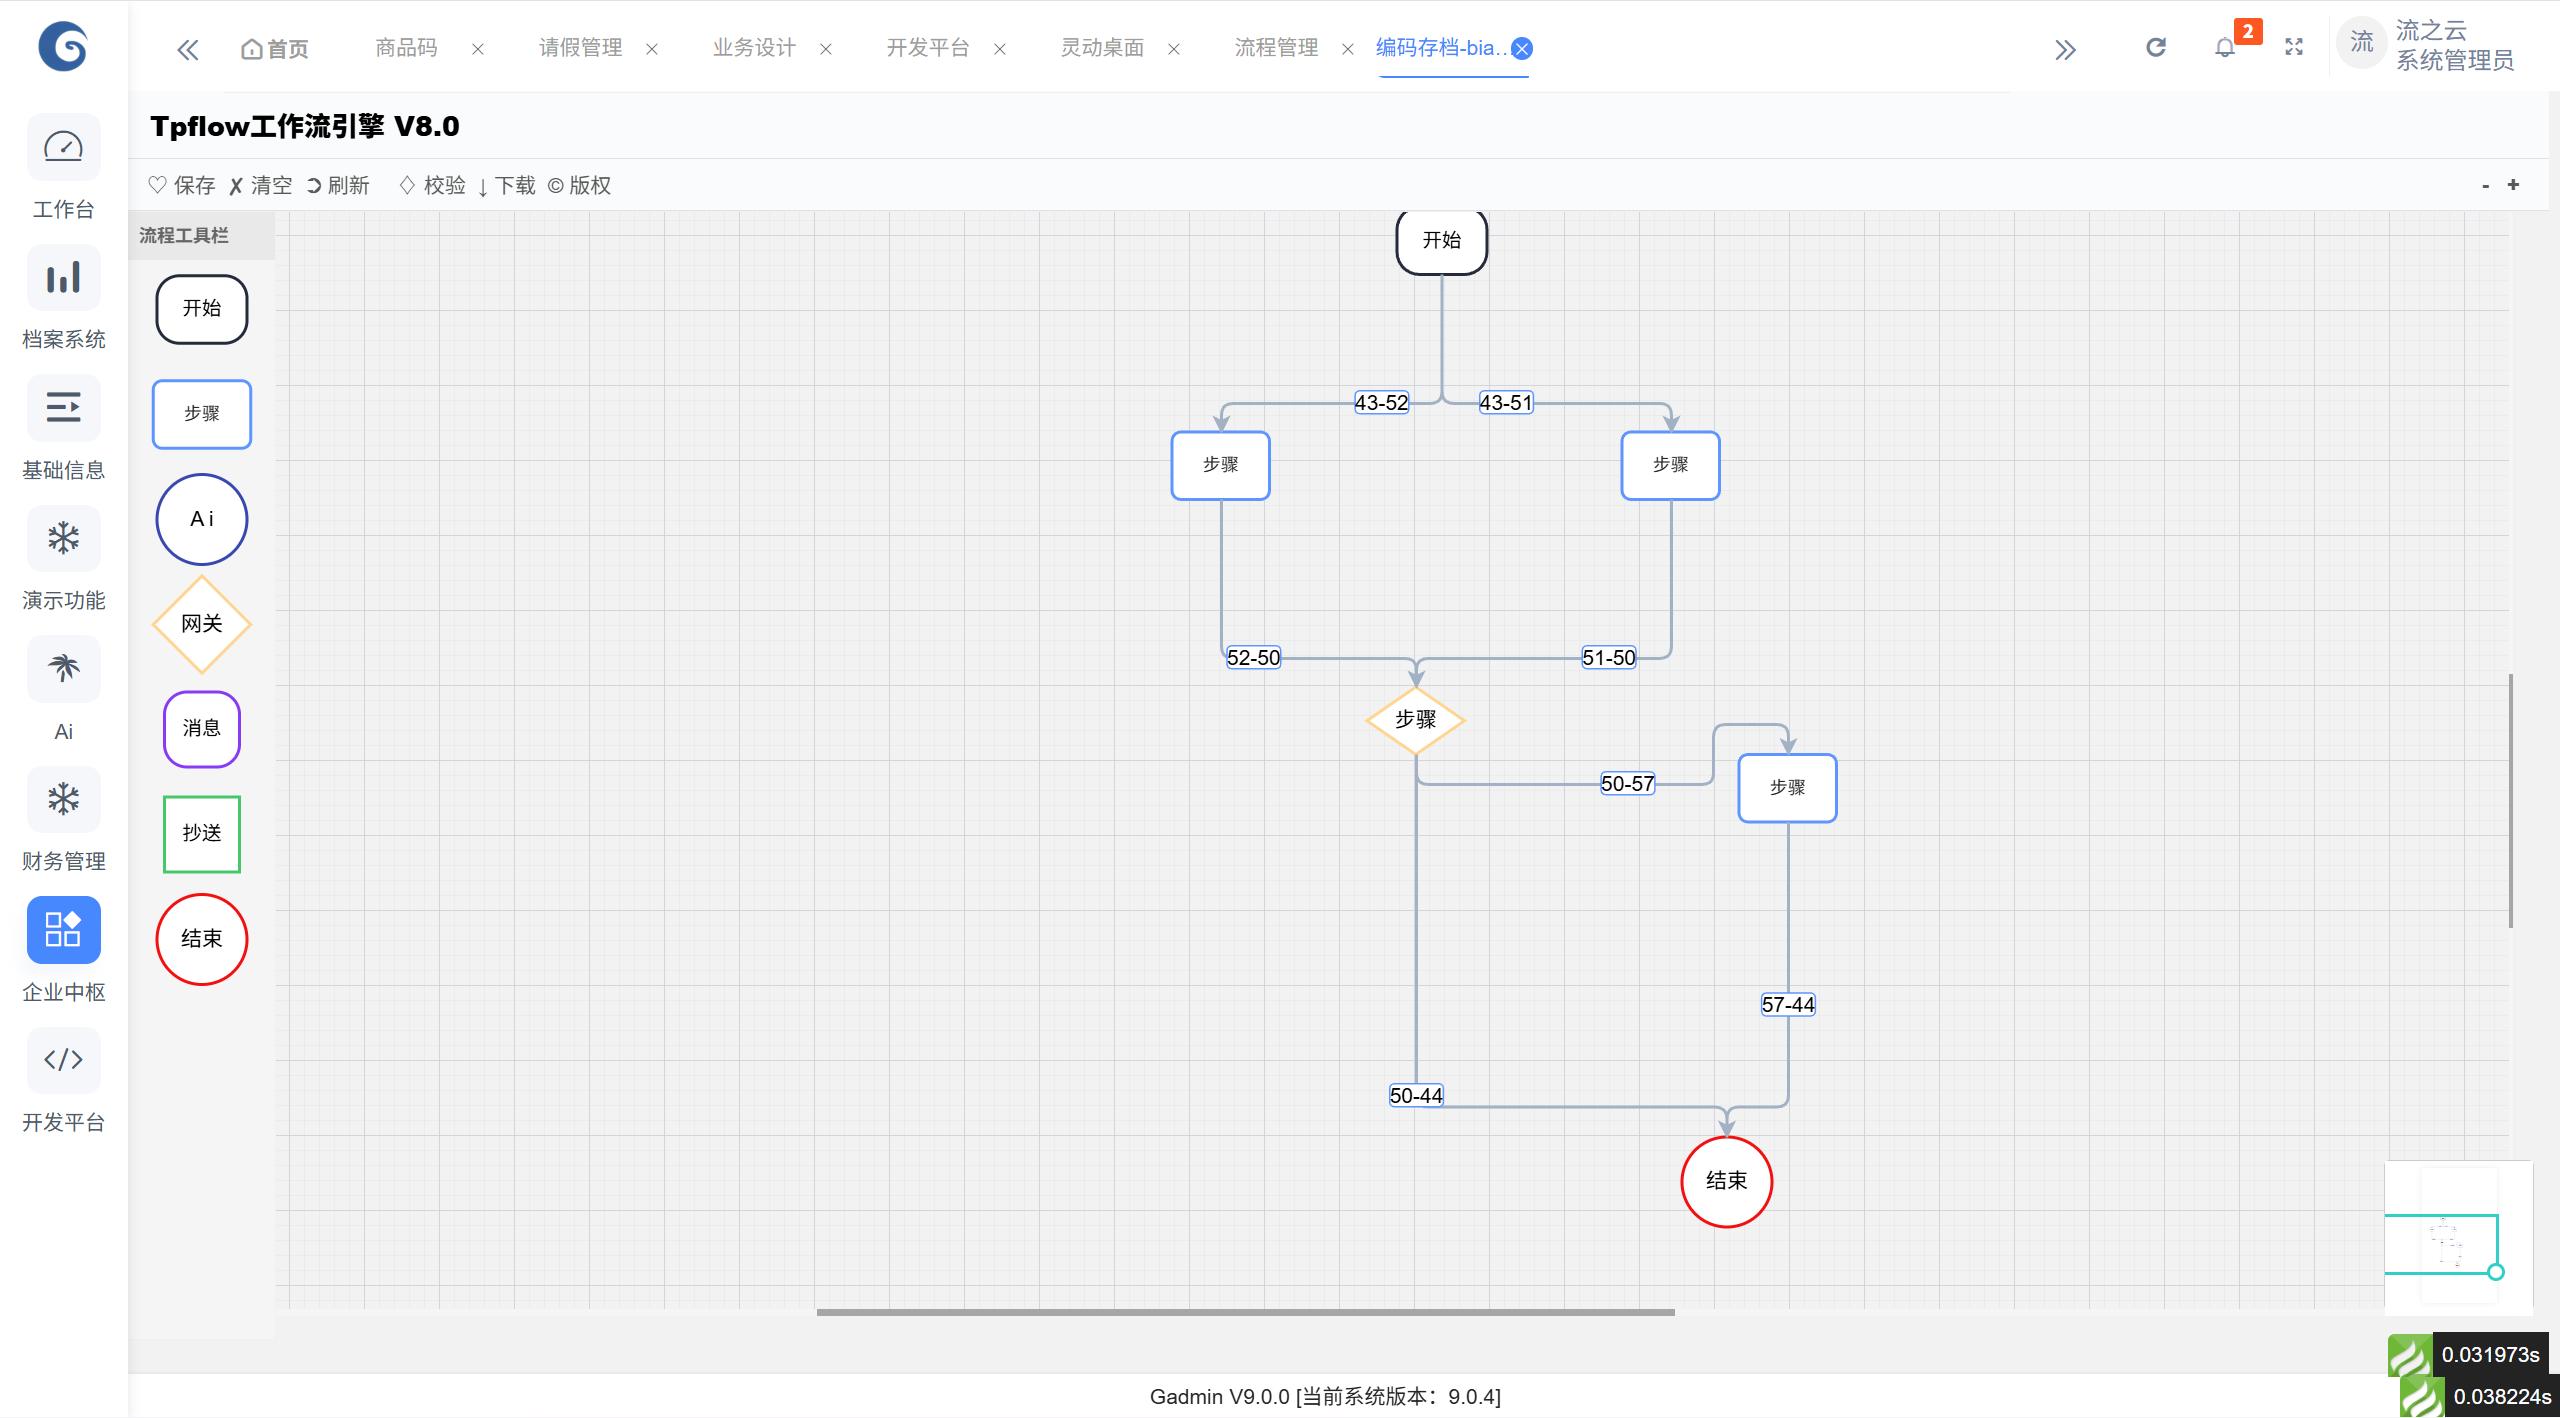Select the 开始 (Start) node tool
Screen dimensions: 2560x1418
tap(201, 309)
